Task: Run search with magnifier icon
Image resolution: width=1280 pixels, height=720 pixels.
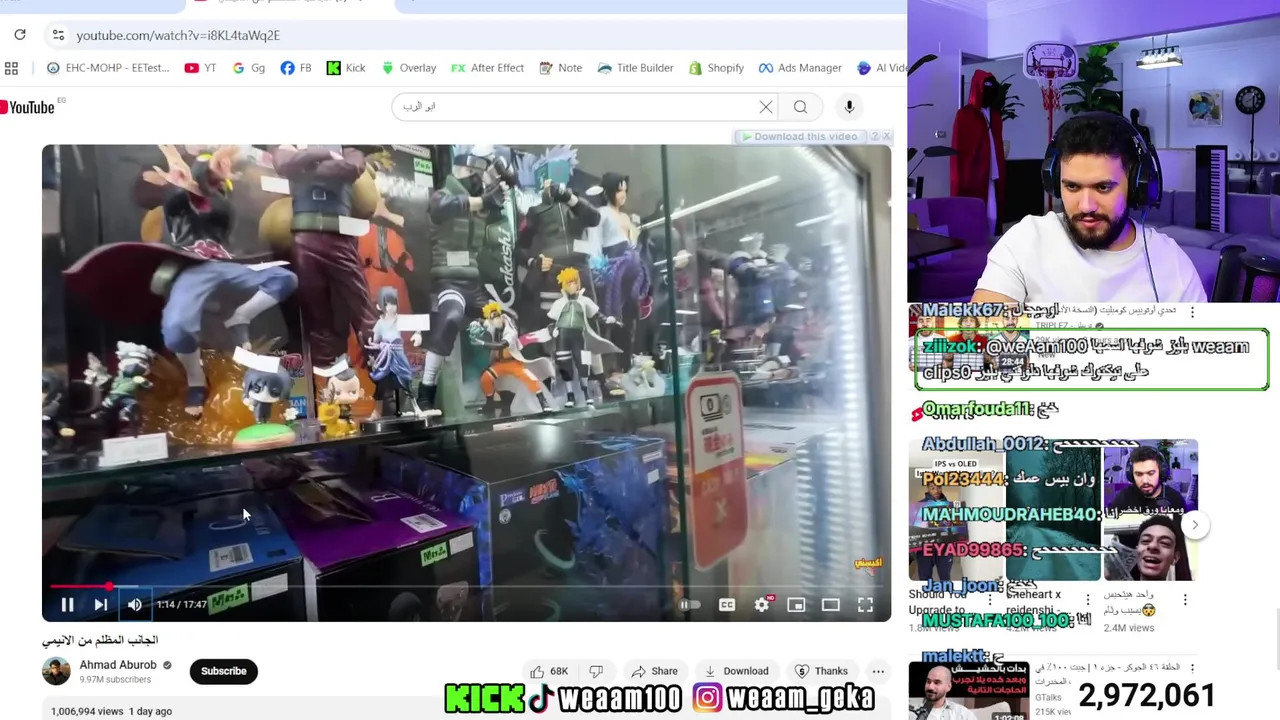Action: [800, 107]
